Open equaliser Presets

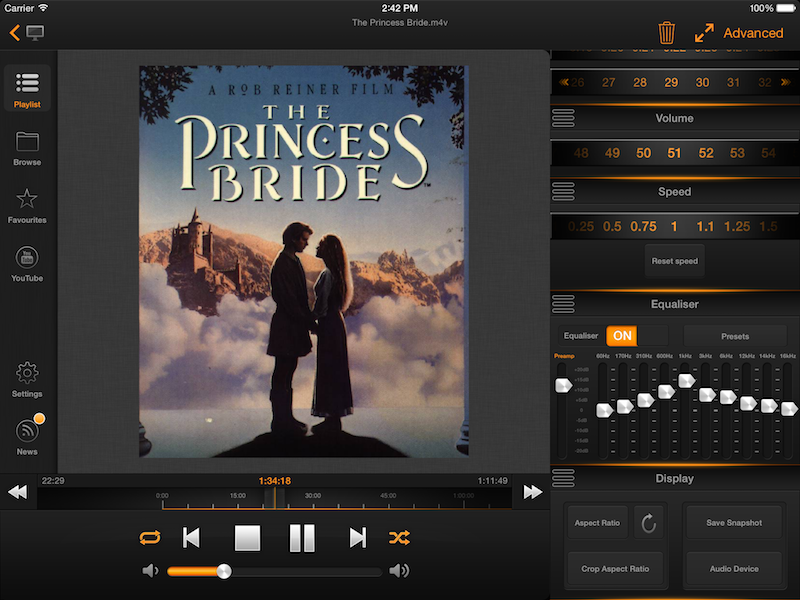[735, 336]
